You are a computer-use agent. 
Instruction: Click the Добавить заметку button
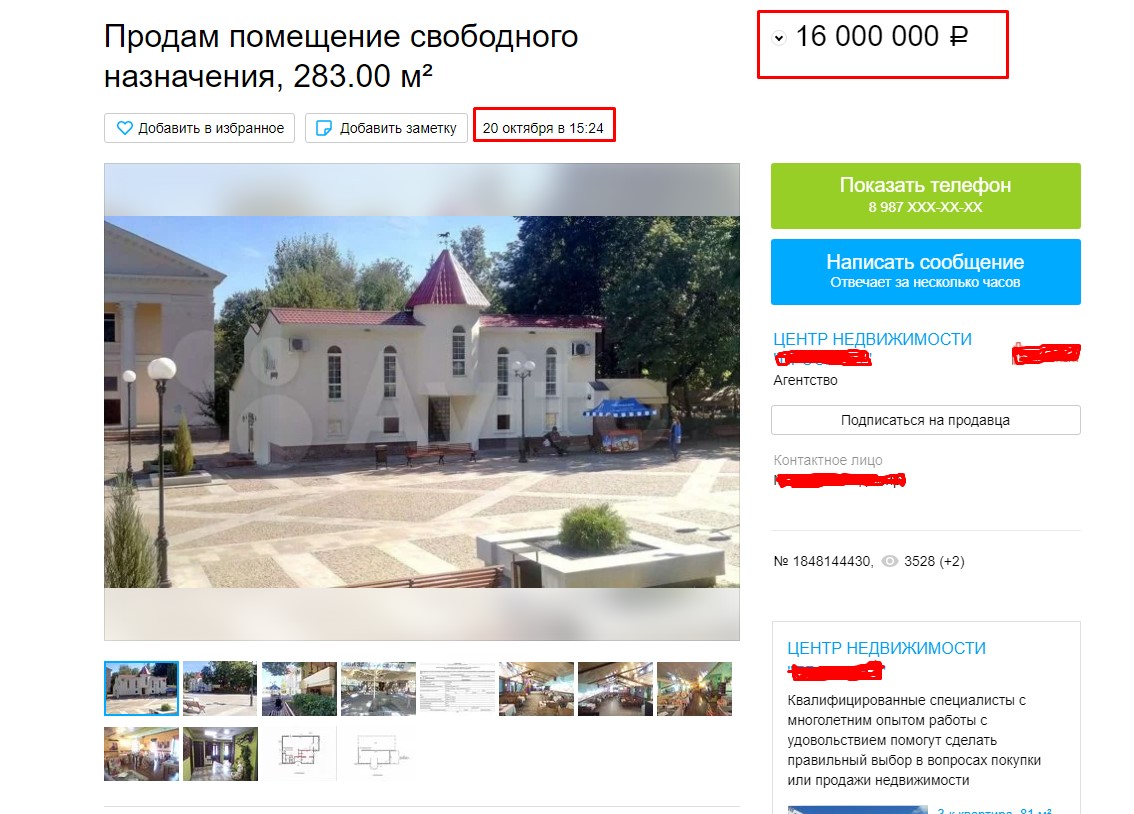tap(386, 128)
